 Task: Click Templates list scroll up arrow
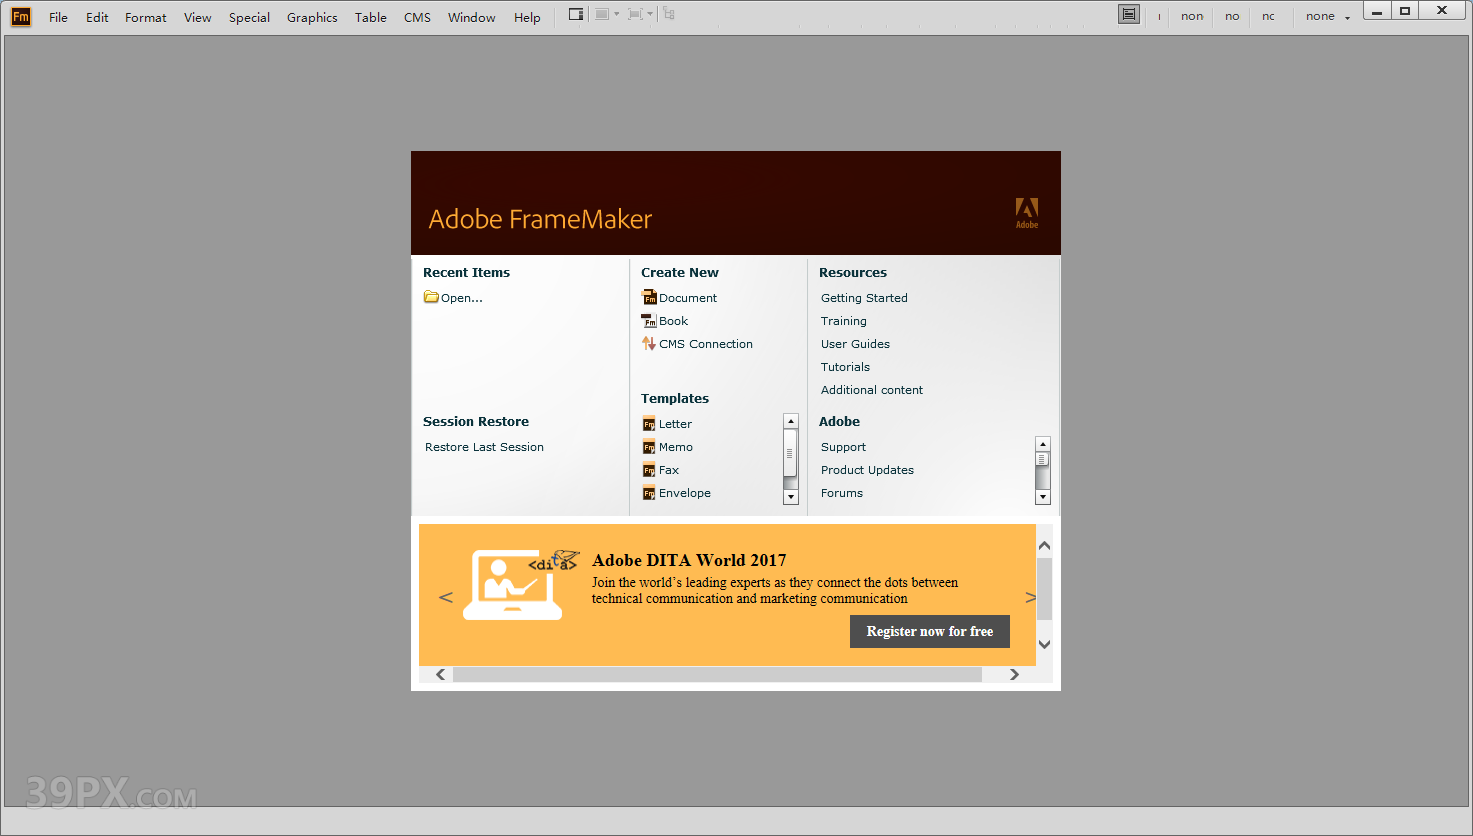pos(791,421)
